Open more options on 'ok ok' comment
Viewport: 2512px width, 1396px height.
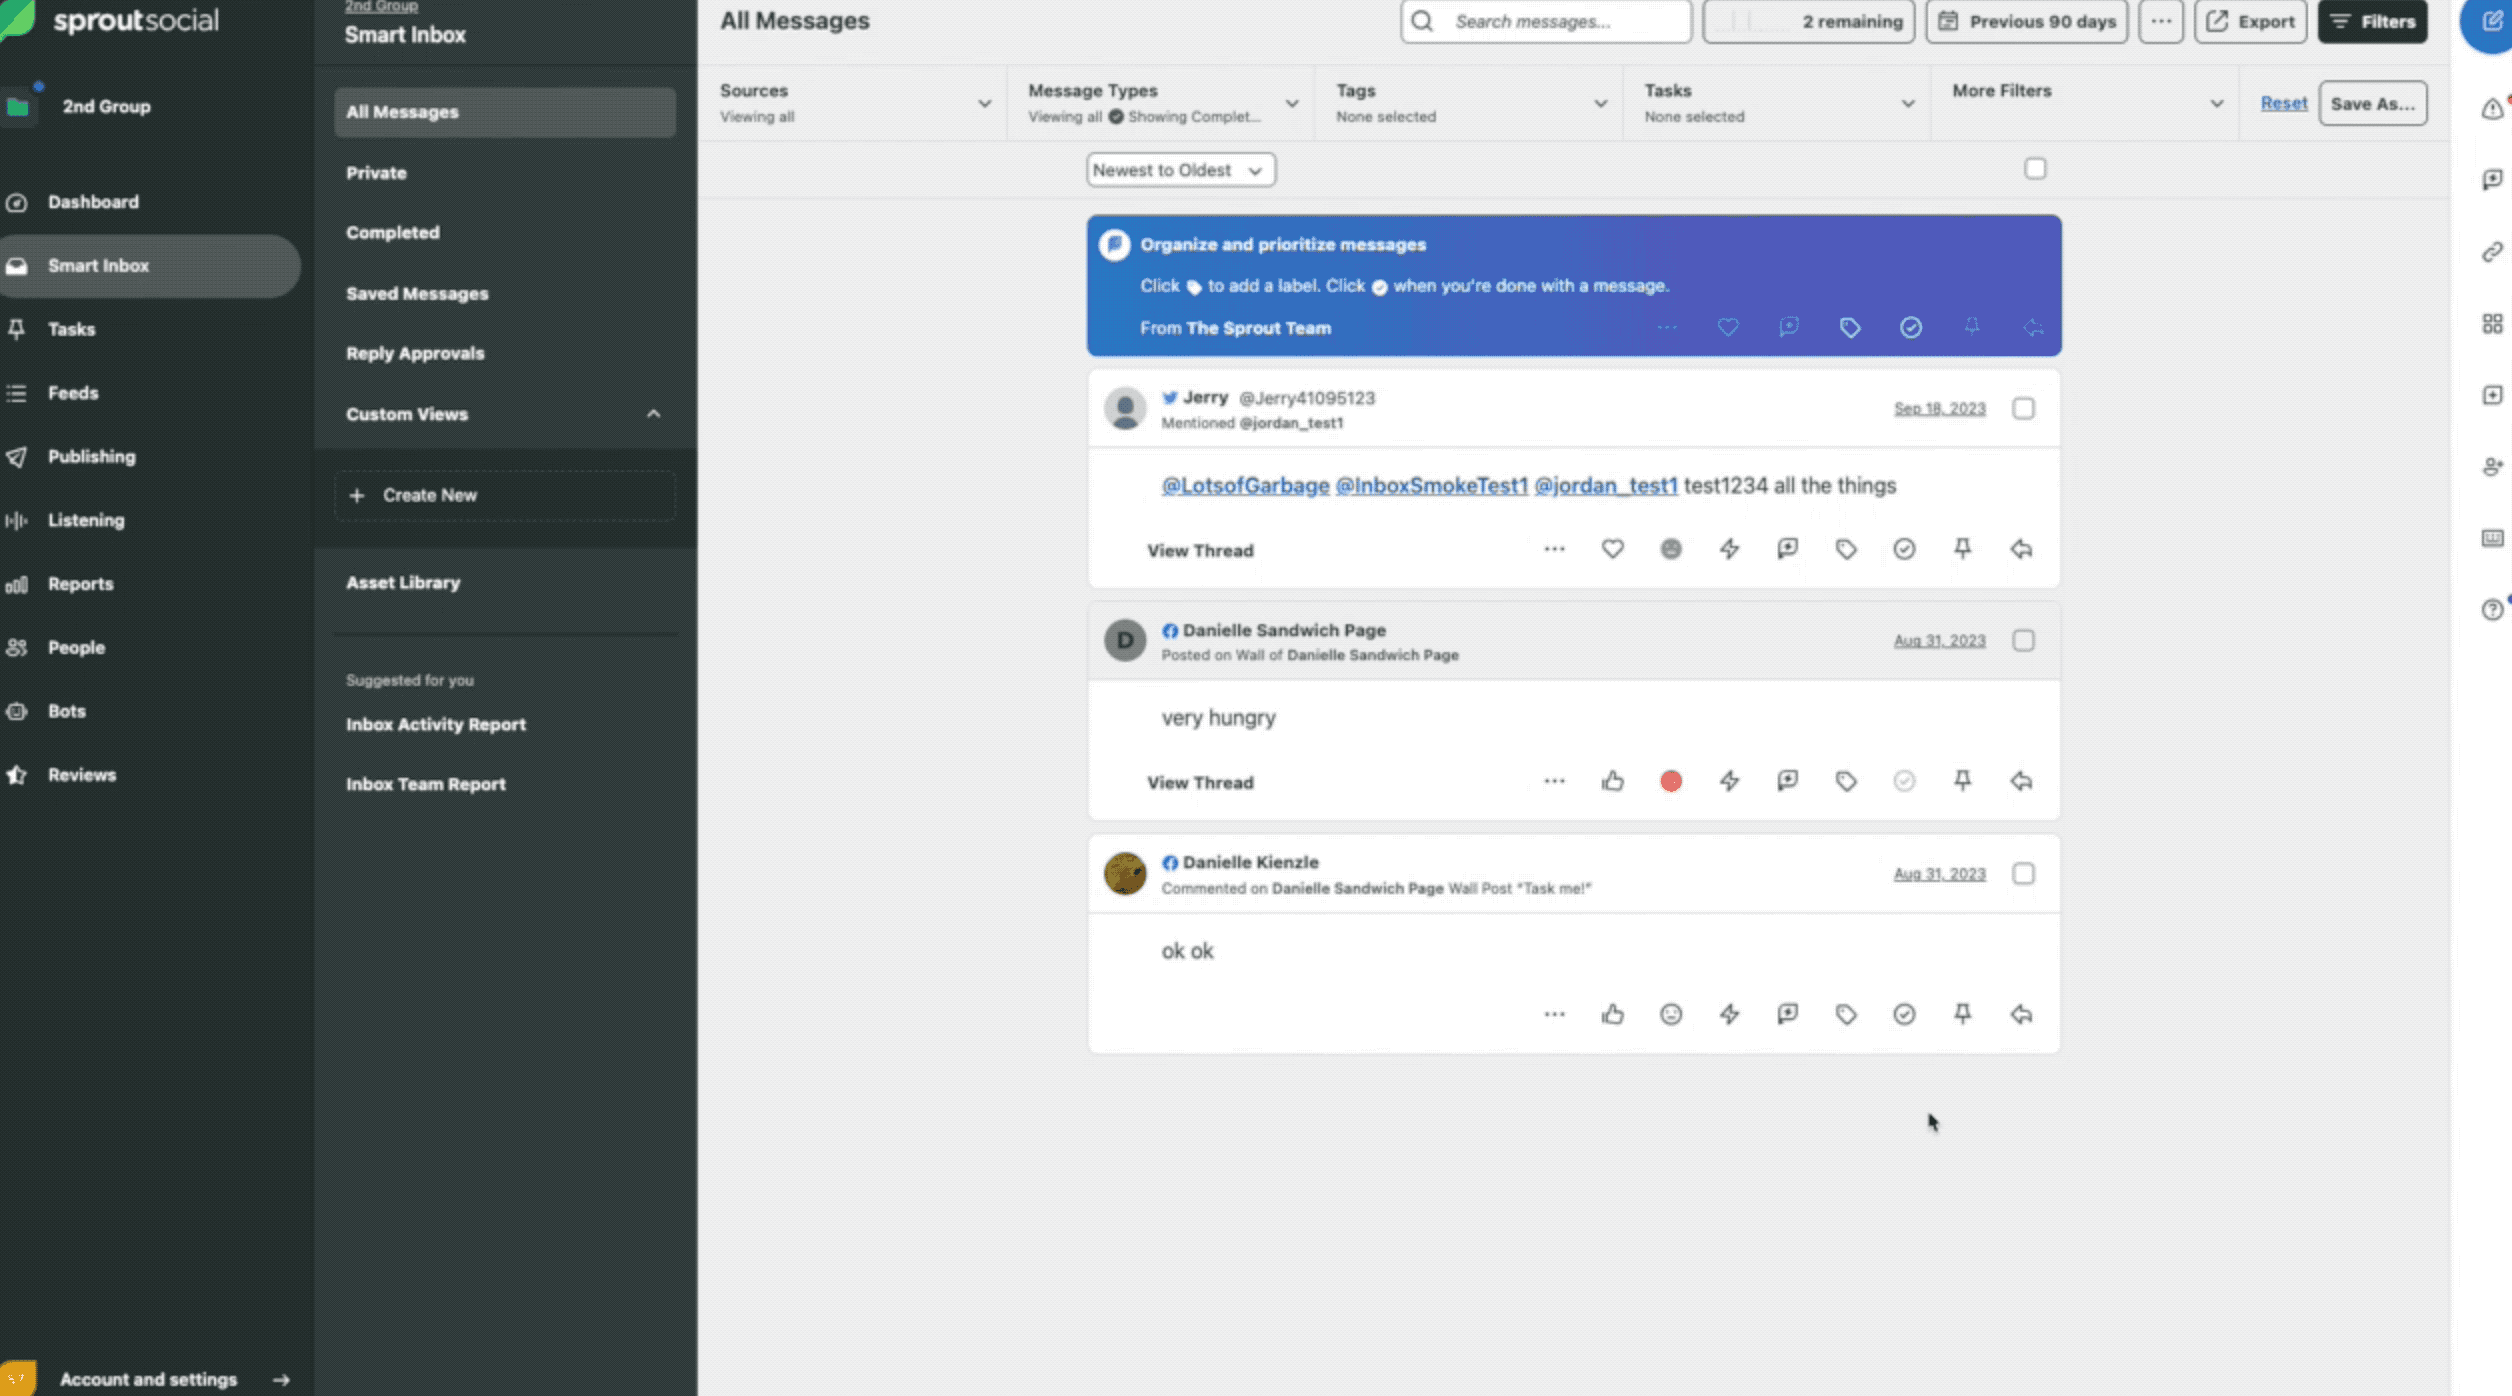(1554, 1014)
